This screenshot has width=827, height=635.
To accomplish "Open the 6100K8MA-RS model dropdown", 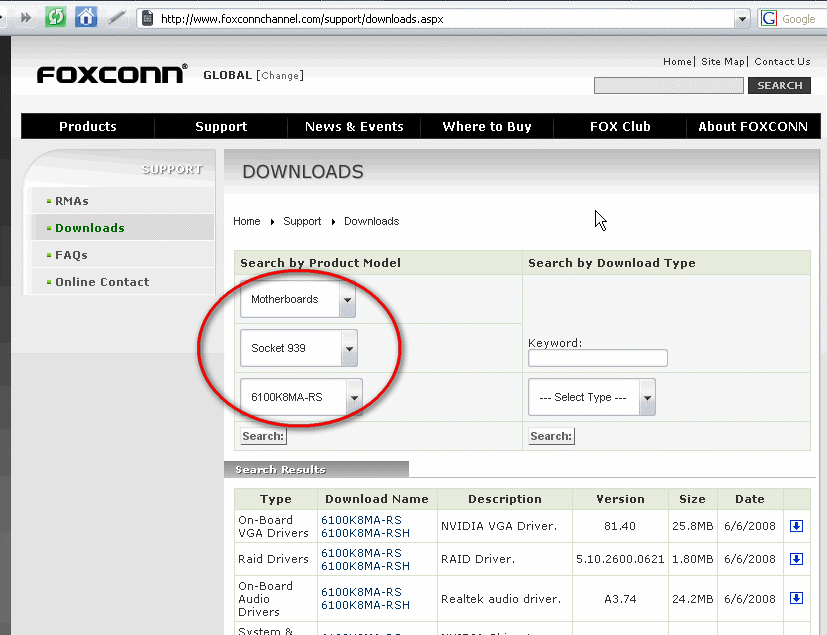I will pyautogui.click(x=301, y=397).
